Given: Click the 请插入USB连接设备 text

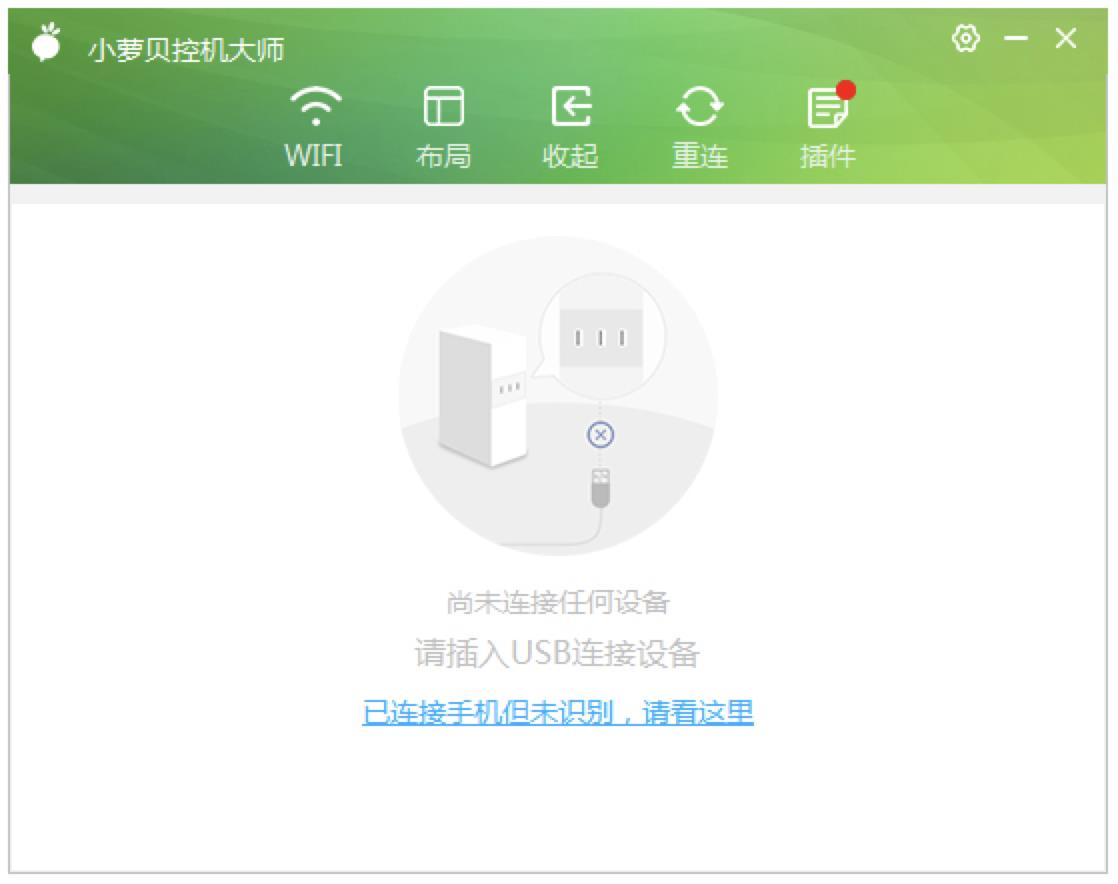Looking at the screenshot, I should point(557,653).
